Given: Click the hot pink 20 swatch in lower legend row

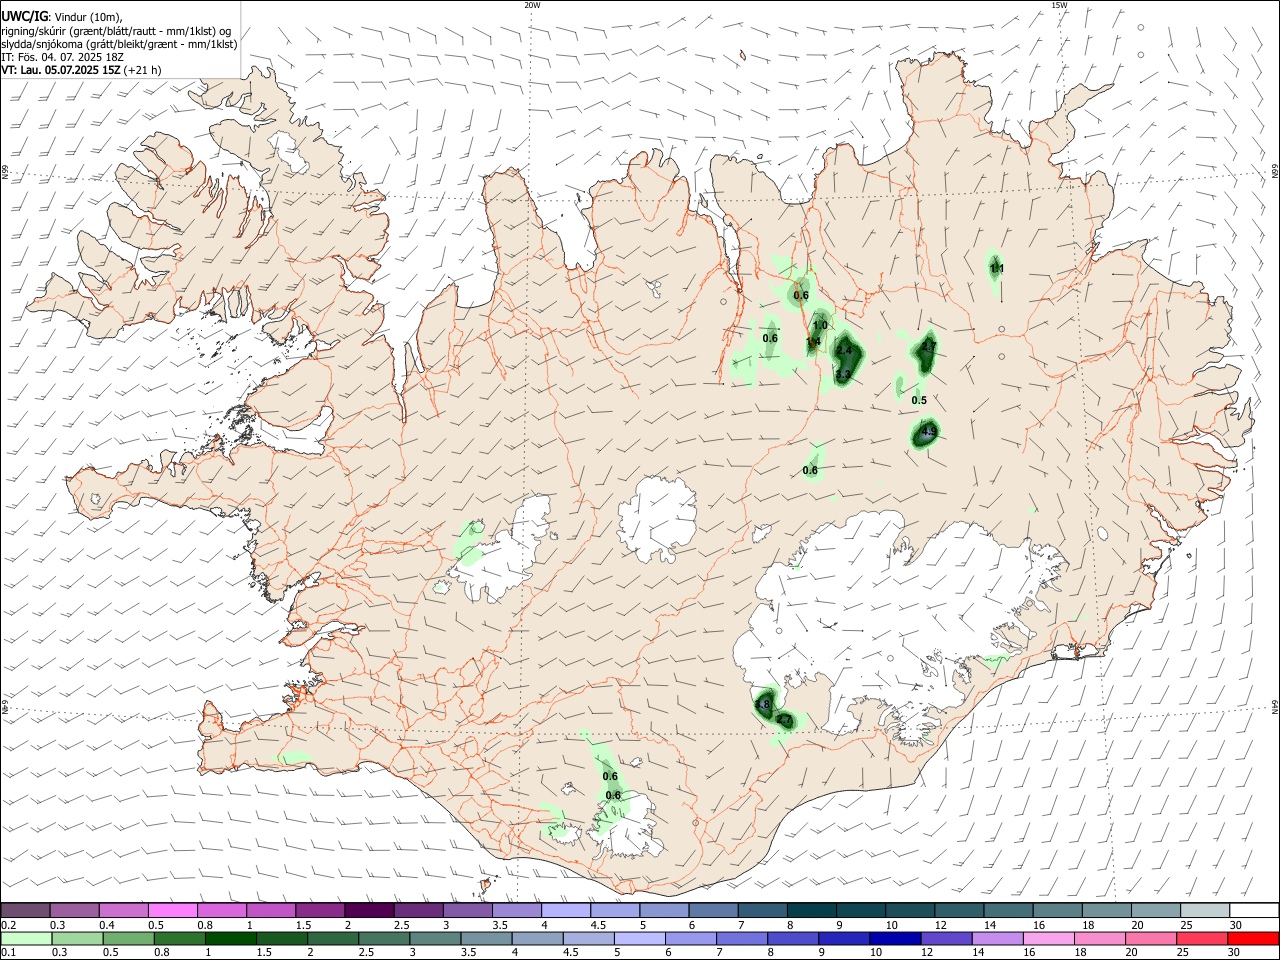Looking at the screenshot, I should [x=1152, y=938].
